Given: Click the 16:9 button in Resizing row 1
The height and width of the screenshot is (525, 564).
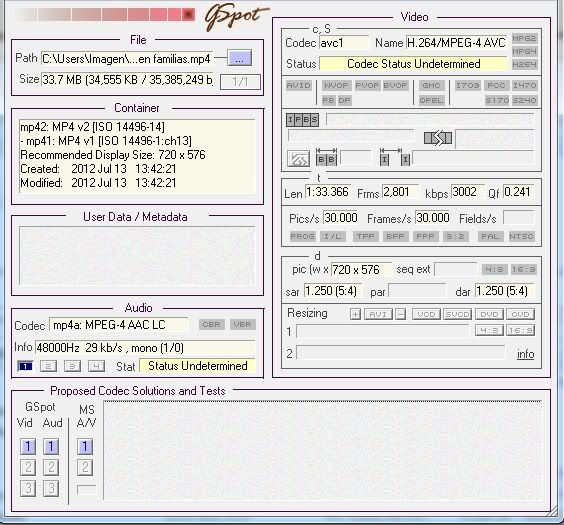Looking at the screenshot, I should click(520, 330).
